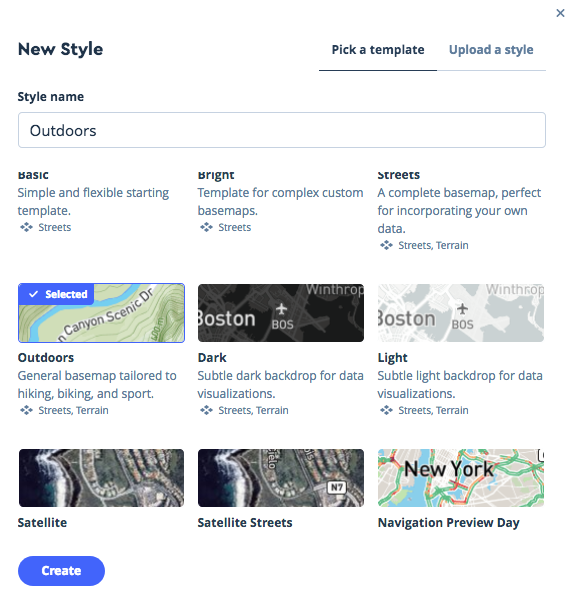
Task: Pick the Satellite template thumbnail
Action: [x=101, y=478]
